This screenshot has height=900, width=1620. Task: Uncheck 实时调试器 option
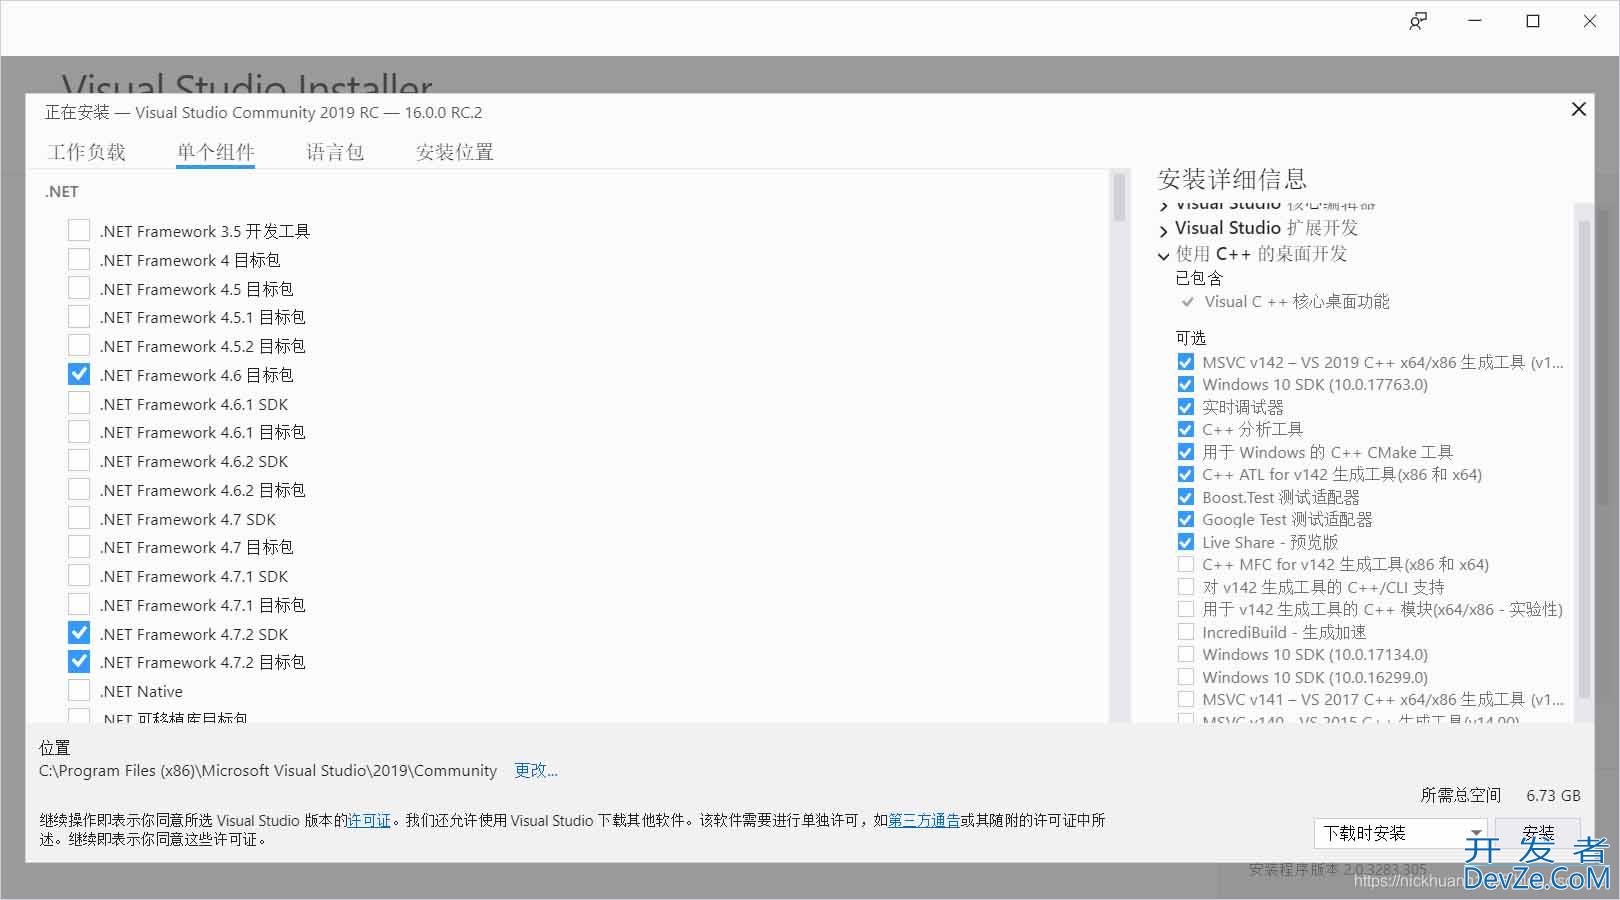point(1186,407)
